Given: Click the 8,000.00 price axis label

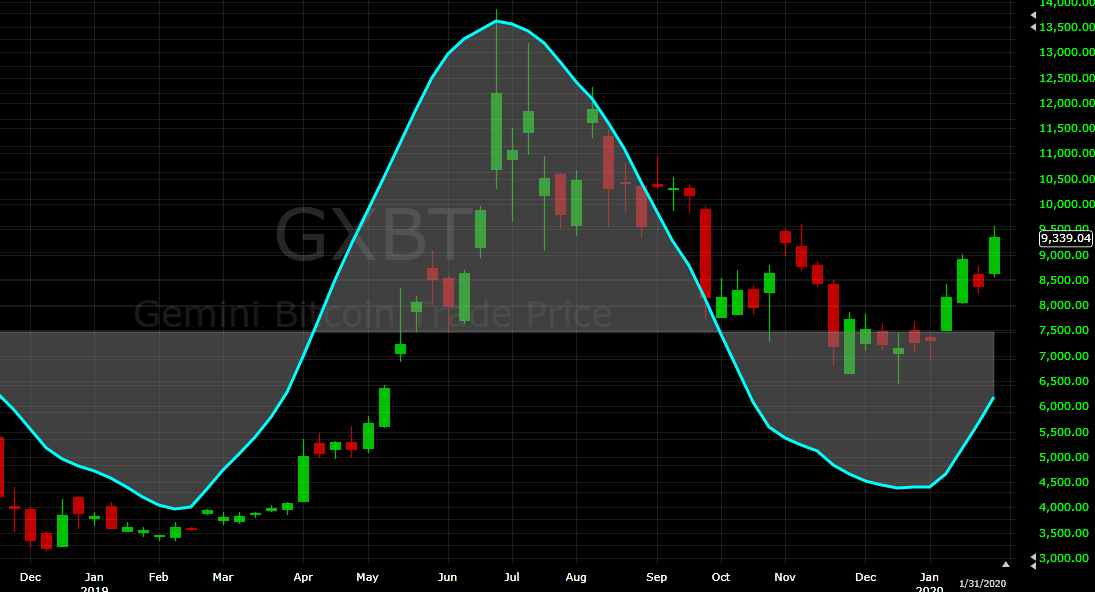Looking at the screenshot, I should [x=1064, y=306].
